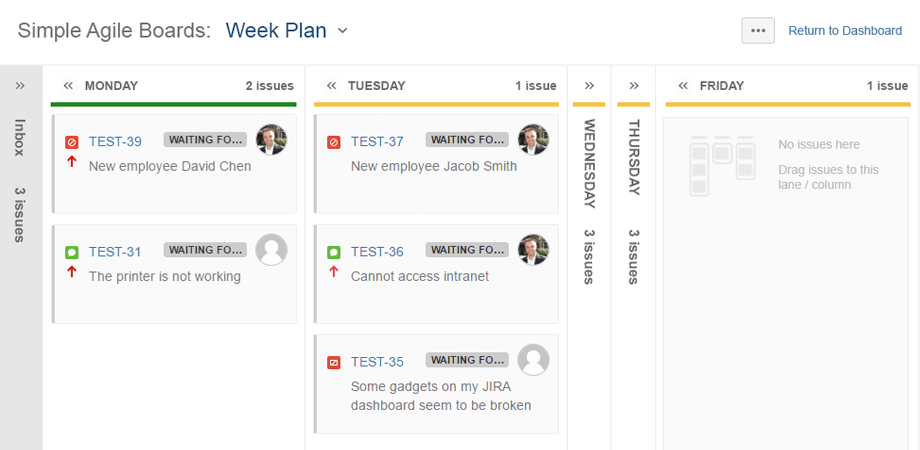This screenshot has width=920, height=450.
Task: Click the priority arrow on the printer issue
Action: [x=72, y=272]
